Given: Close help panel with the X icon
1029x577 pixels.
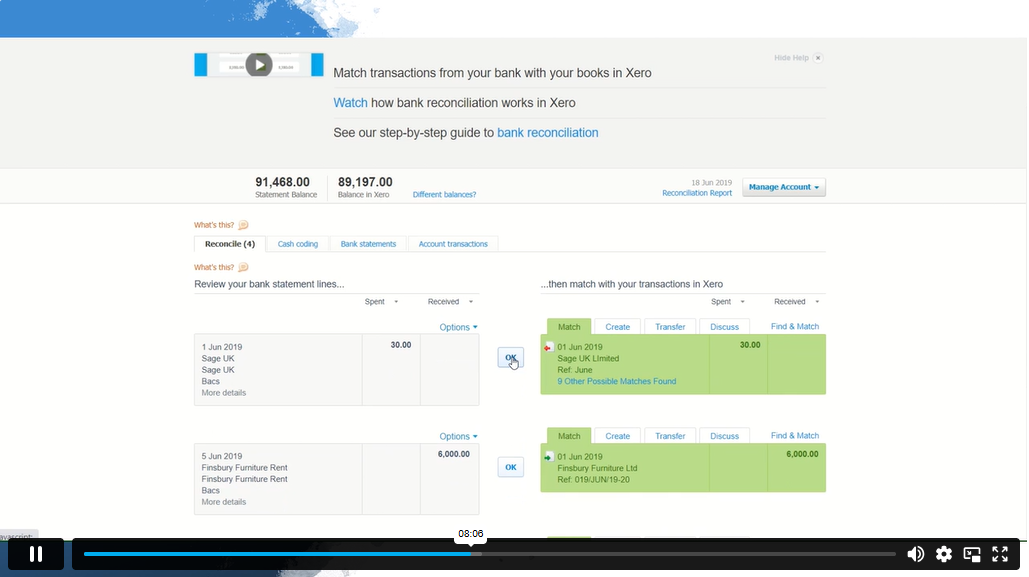Looking at the screenshot, I should (x=818, y=58).
